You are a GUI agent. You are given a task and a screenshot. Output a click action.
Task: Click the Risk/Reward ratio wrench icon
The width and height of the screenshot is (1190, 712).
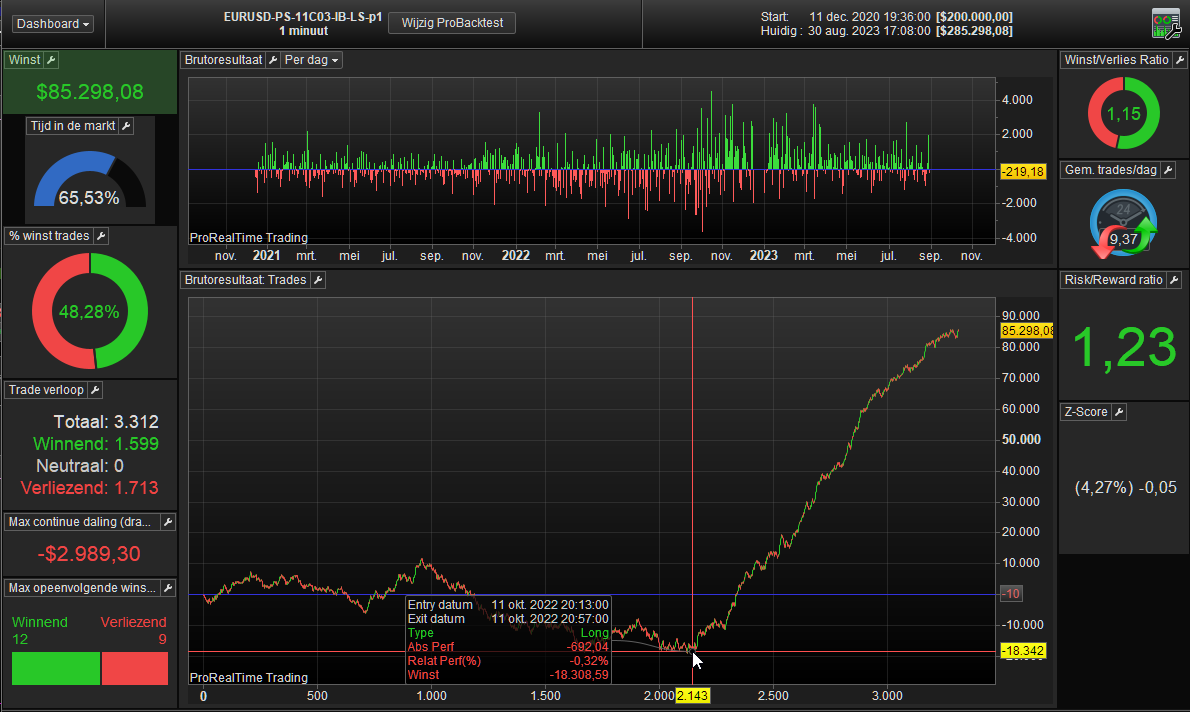[x=1174, y=280]
